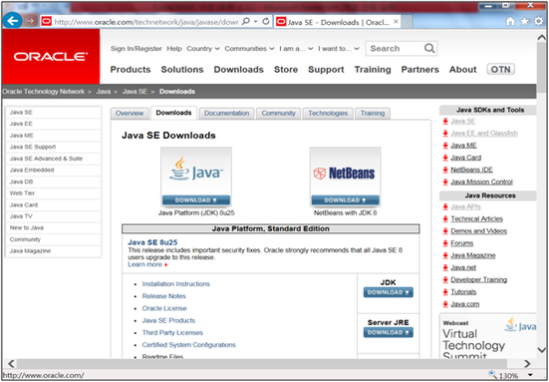Switch to the Documentation tab
The image size is (549, 382).
227,113
